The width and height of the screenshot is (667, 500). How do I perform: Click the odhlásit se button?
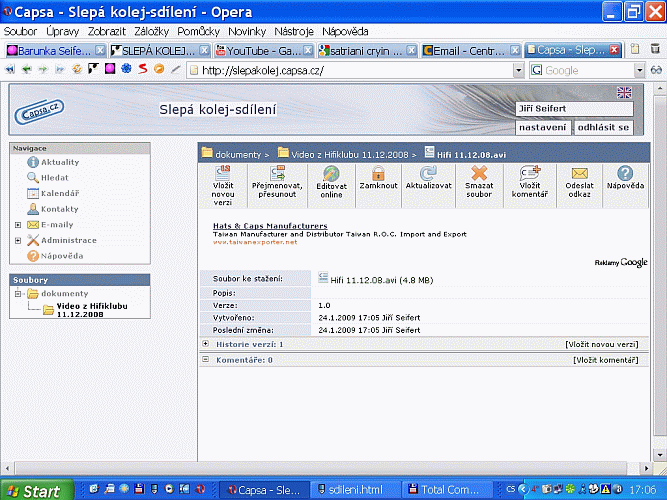[x=603, y=127]
